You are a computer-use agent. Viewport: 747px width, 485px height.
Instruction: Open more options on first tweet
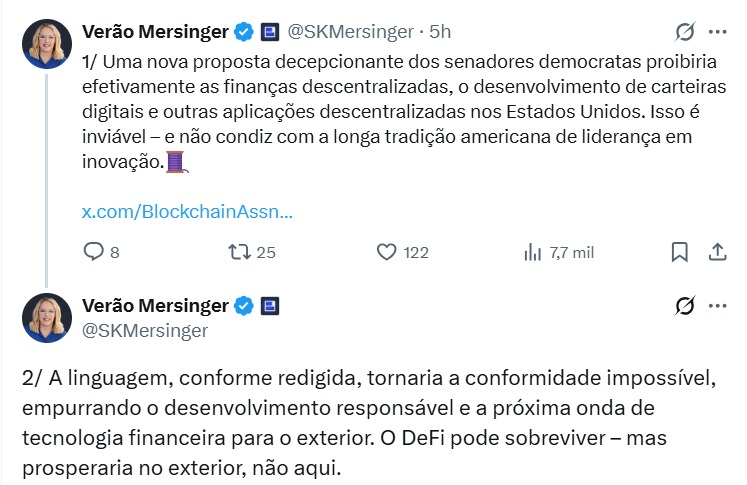point(717,31)
